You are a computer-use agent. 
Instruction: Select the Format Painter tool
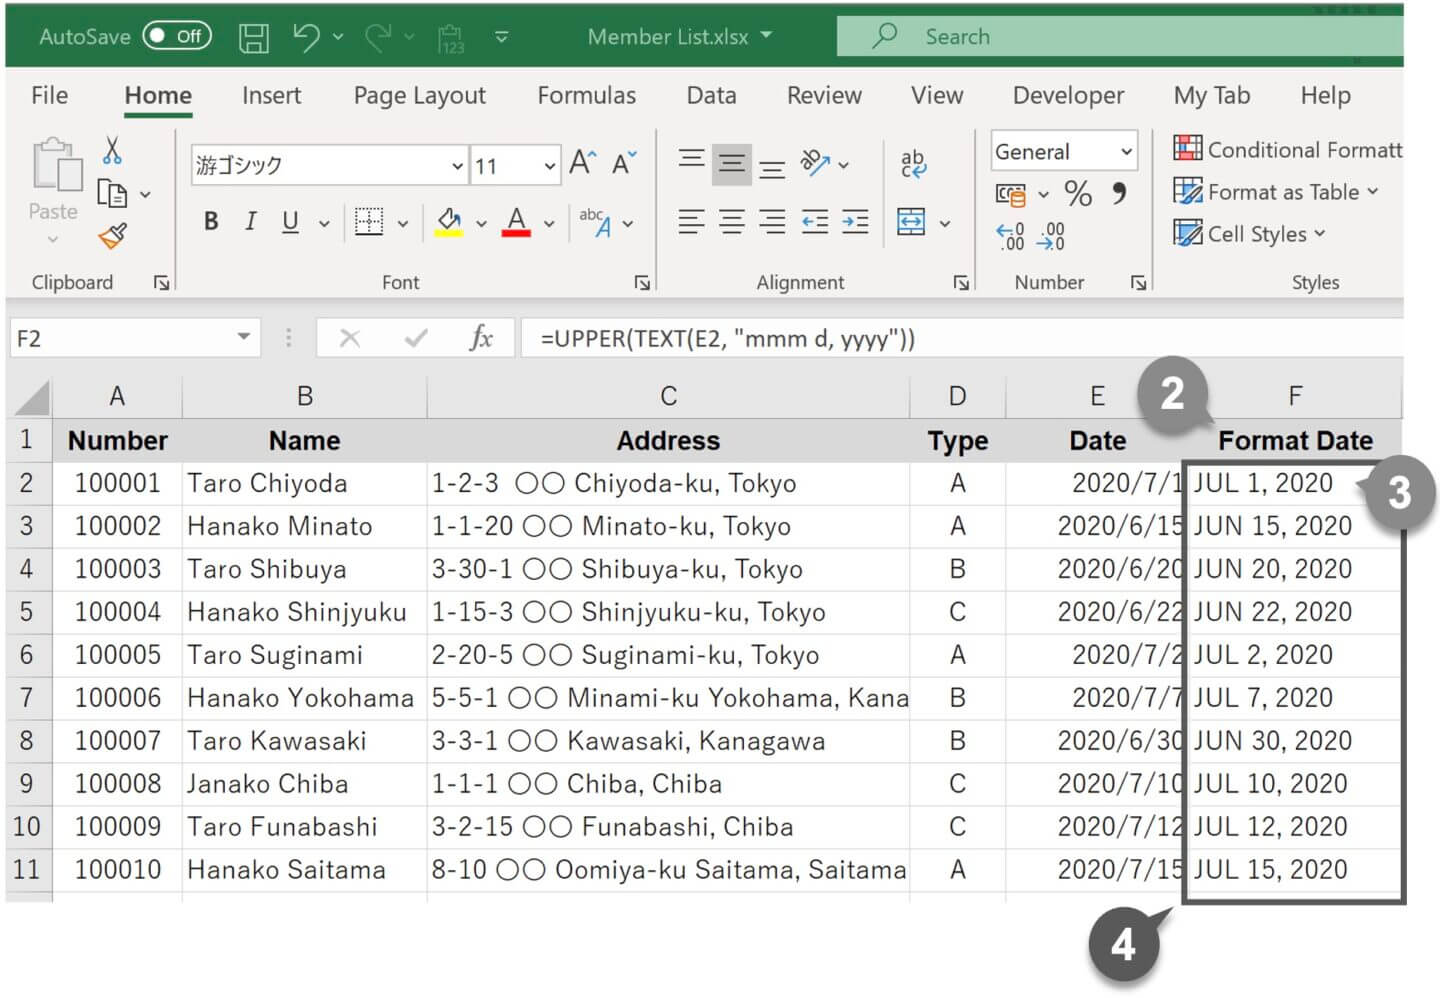(x=112, y=236)
